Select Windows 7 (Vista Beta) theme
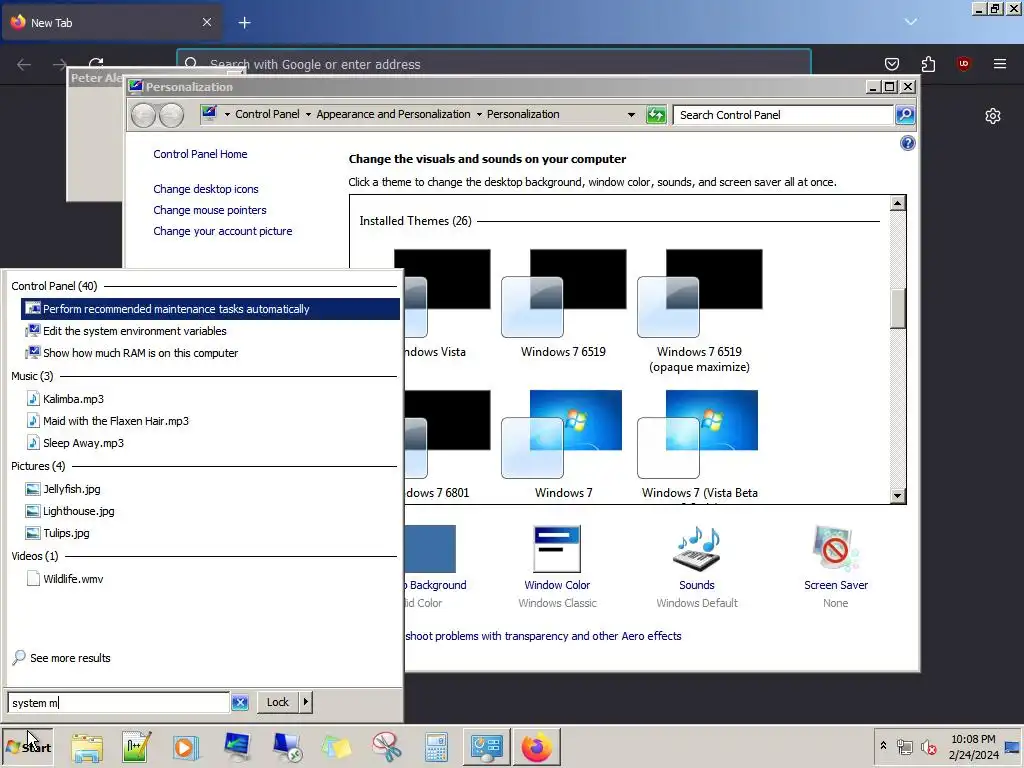 pyautogui.click(x=699, y=445)
